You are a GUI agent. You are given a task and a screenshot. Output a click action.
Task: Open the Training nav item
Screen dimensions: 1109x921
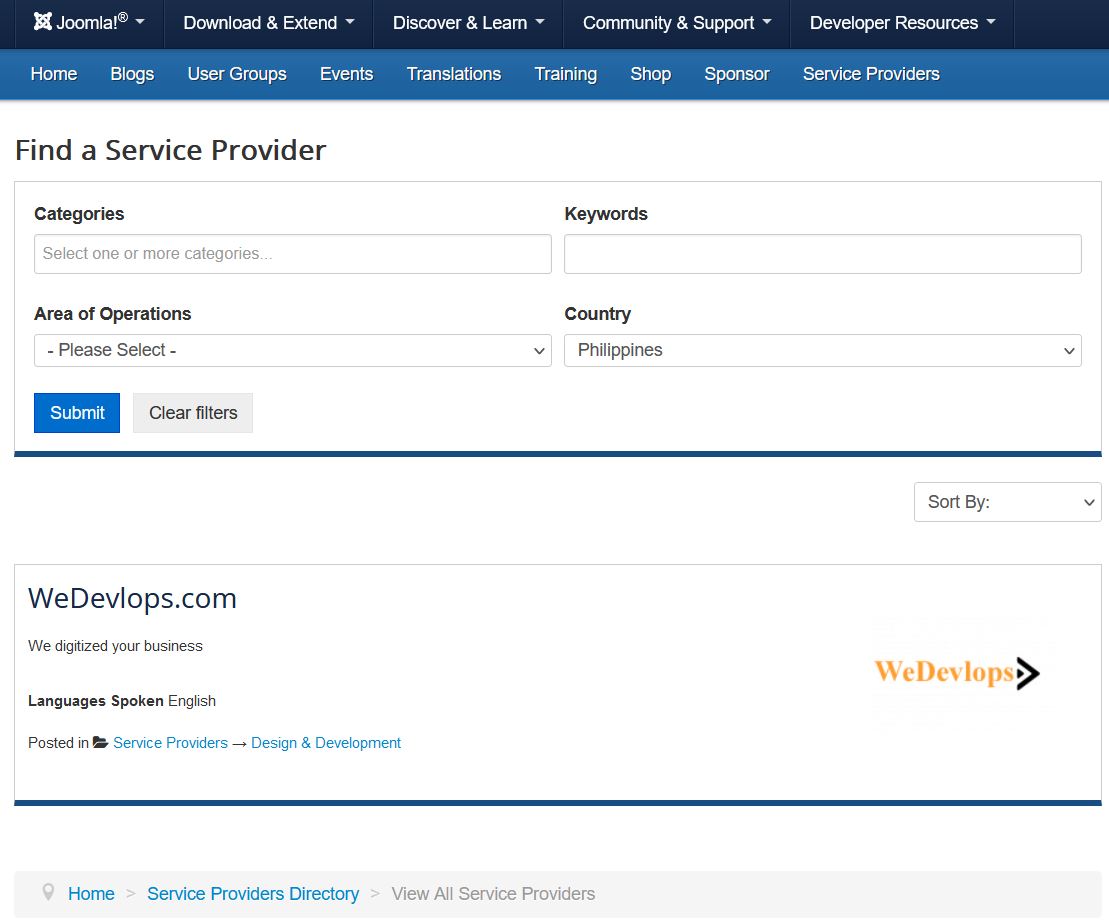566,74
